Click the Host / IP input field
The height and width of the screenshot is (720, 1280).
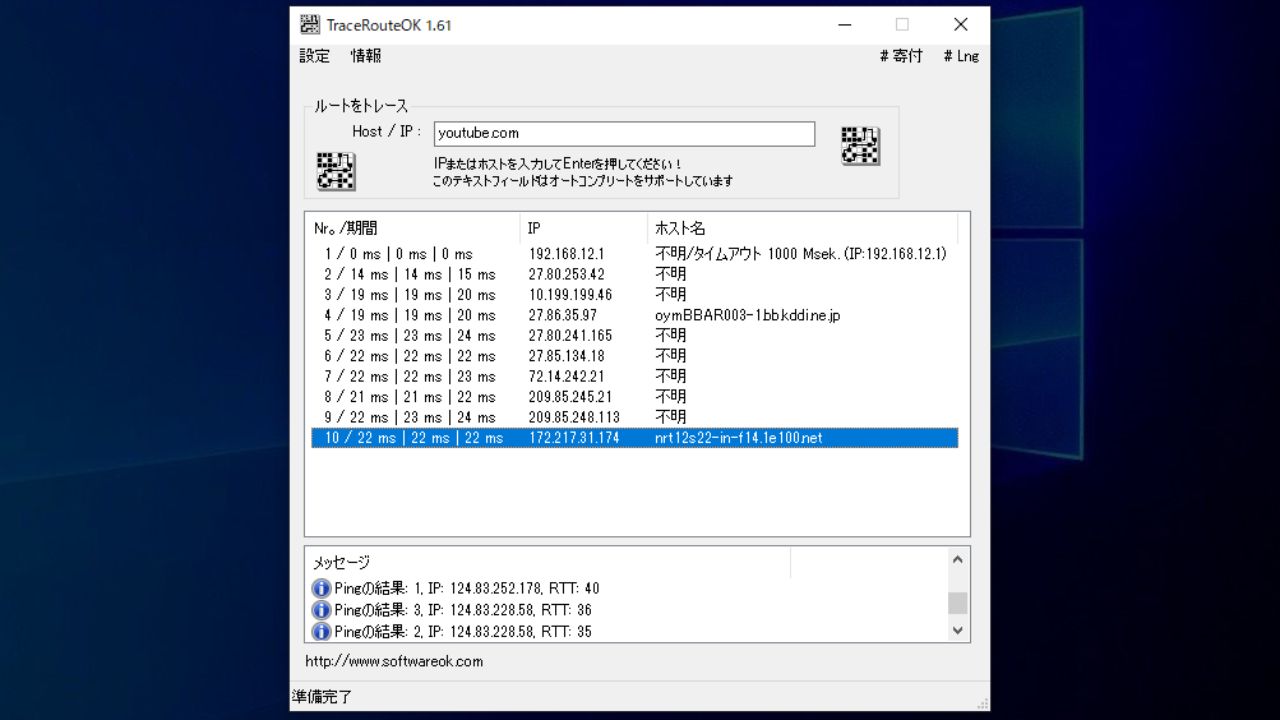624,133
